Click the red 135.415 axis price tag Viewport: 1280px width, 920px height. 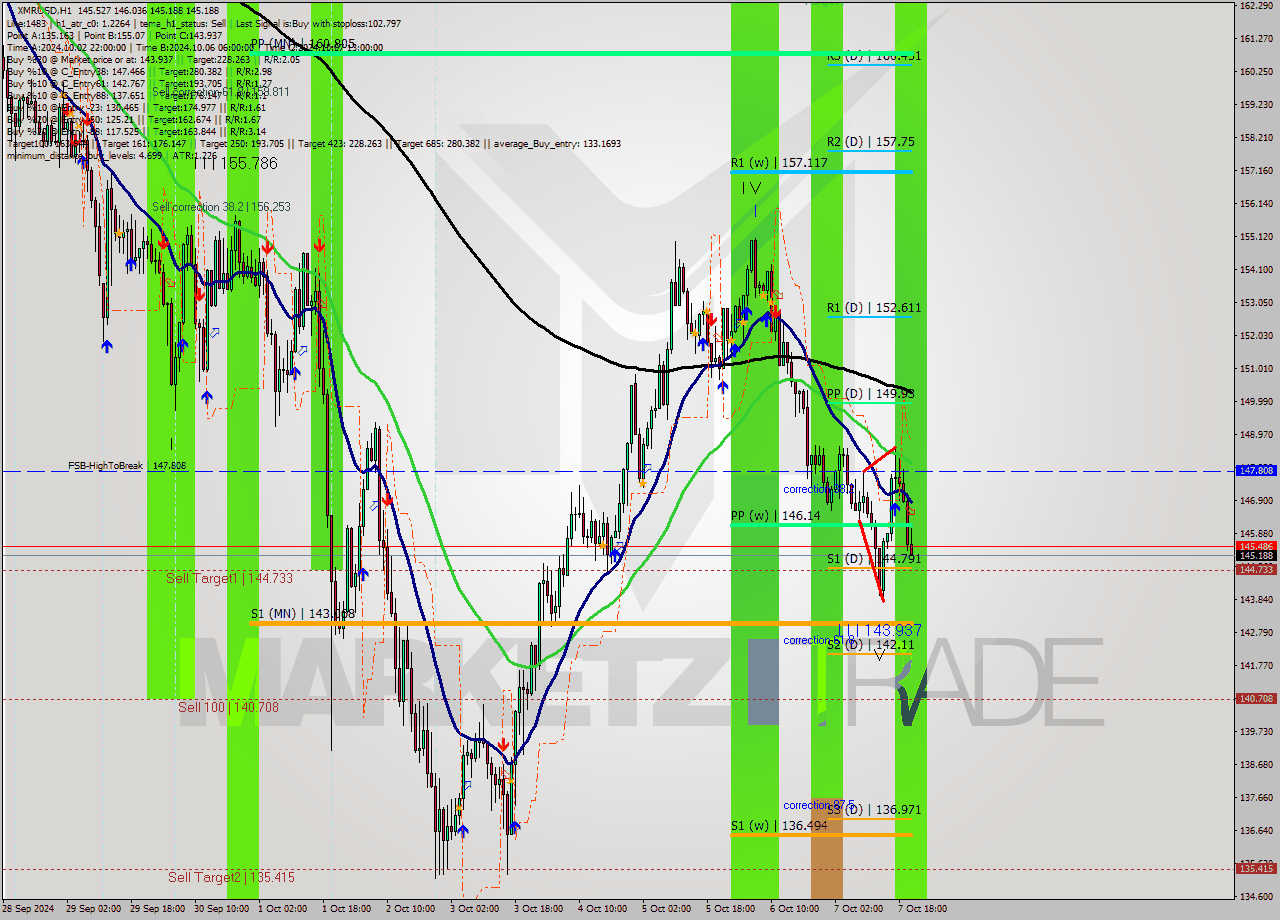[1256, 868]
